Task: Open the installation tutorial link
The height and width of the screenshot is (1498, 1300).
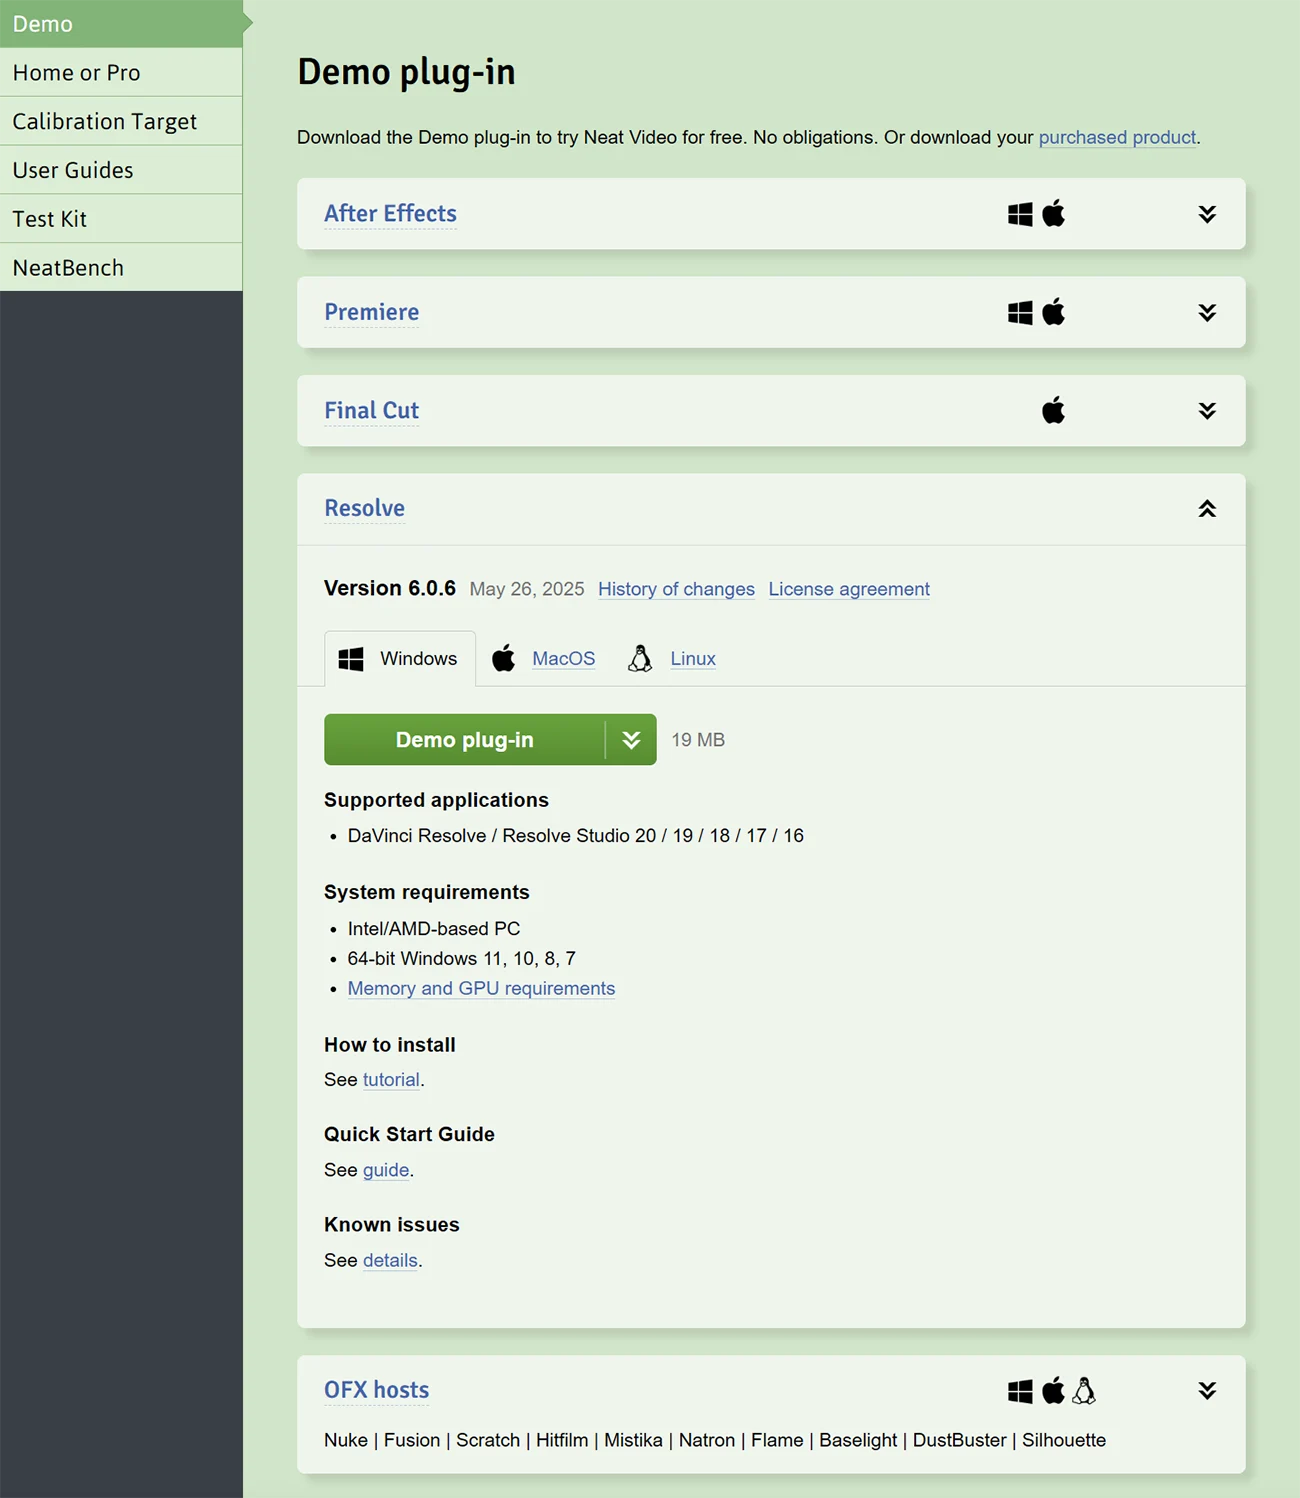Action: click(x=391, y=1080)
